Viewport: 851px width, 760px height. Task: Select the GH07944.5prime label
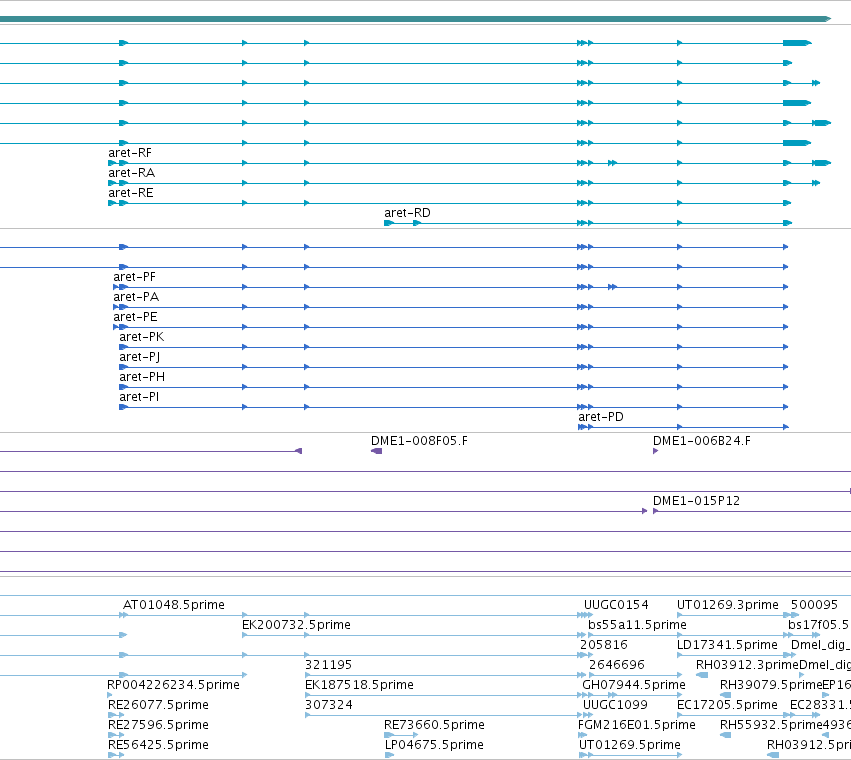tap(634, 685)
